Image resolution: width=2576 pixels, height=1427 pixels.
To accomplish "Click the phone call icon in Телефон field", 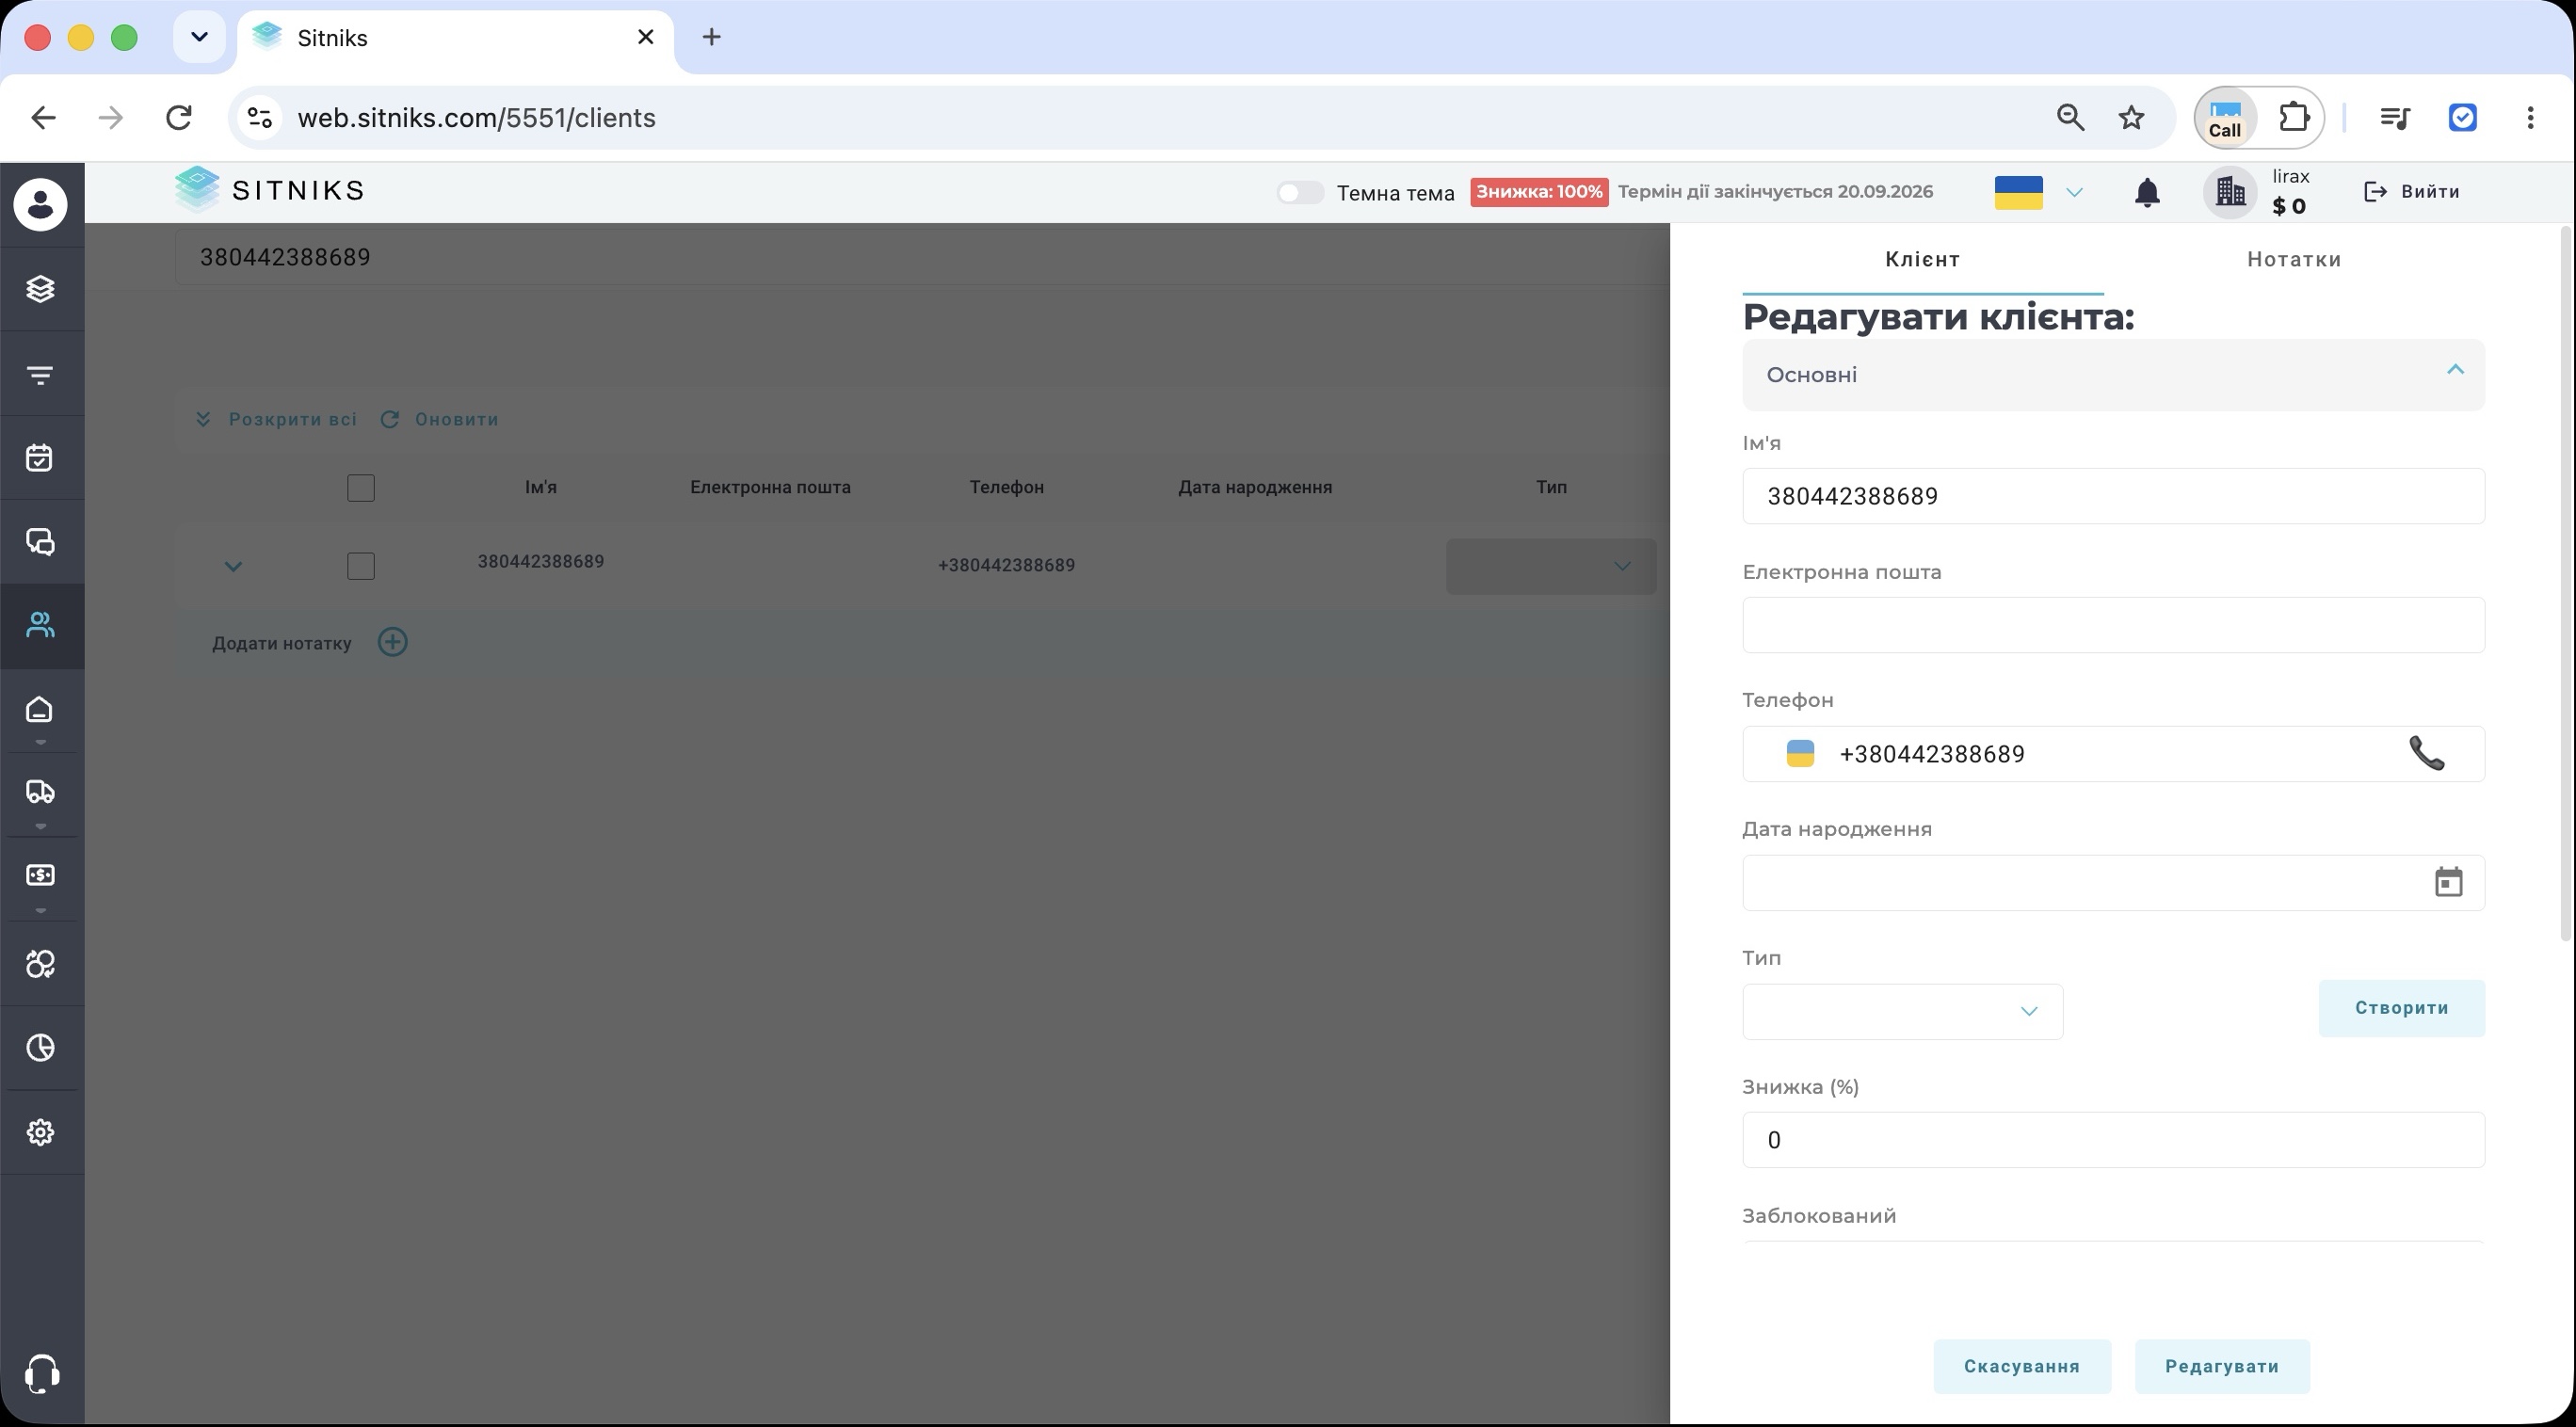I will point(2426,753).
